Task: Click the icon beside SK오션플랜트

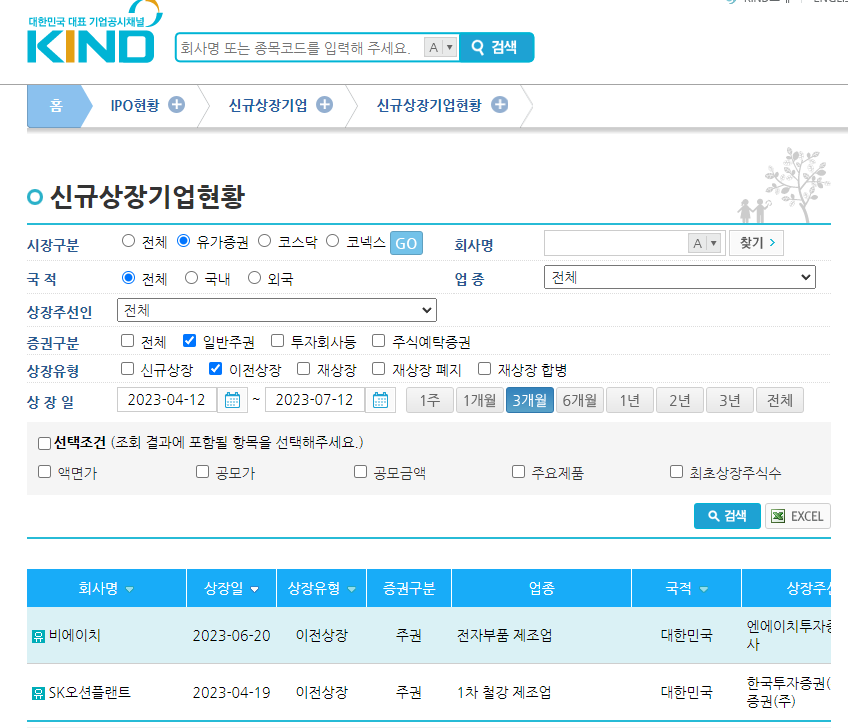Action: click(38, 693)
